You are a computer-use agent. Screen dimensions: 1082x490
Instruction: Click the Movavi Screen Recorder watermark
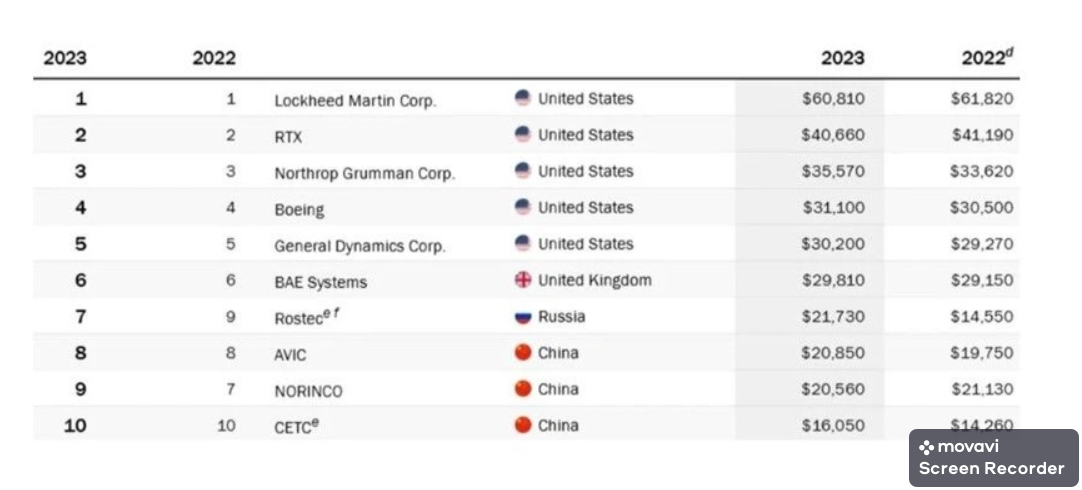(x=993, y=458)
